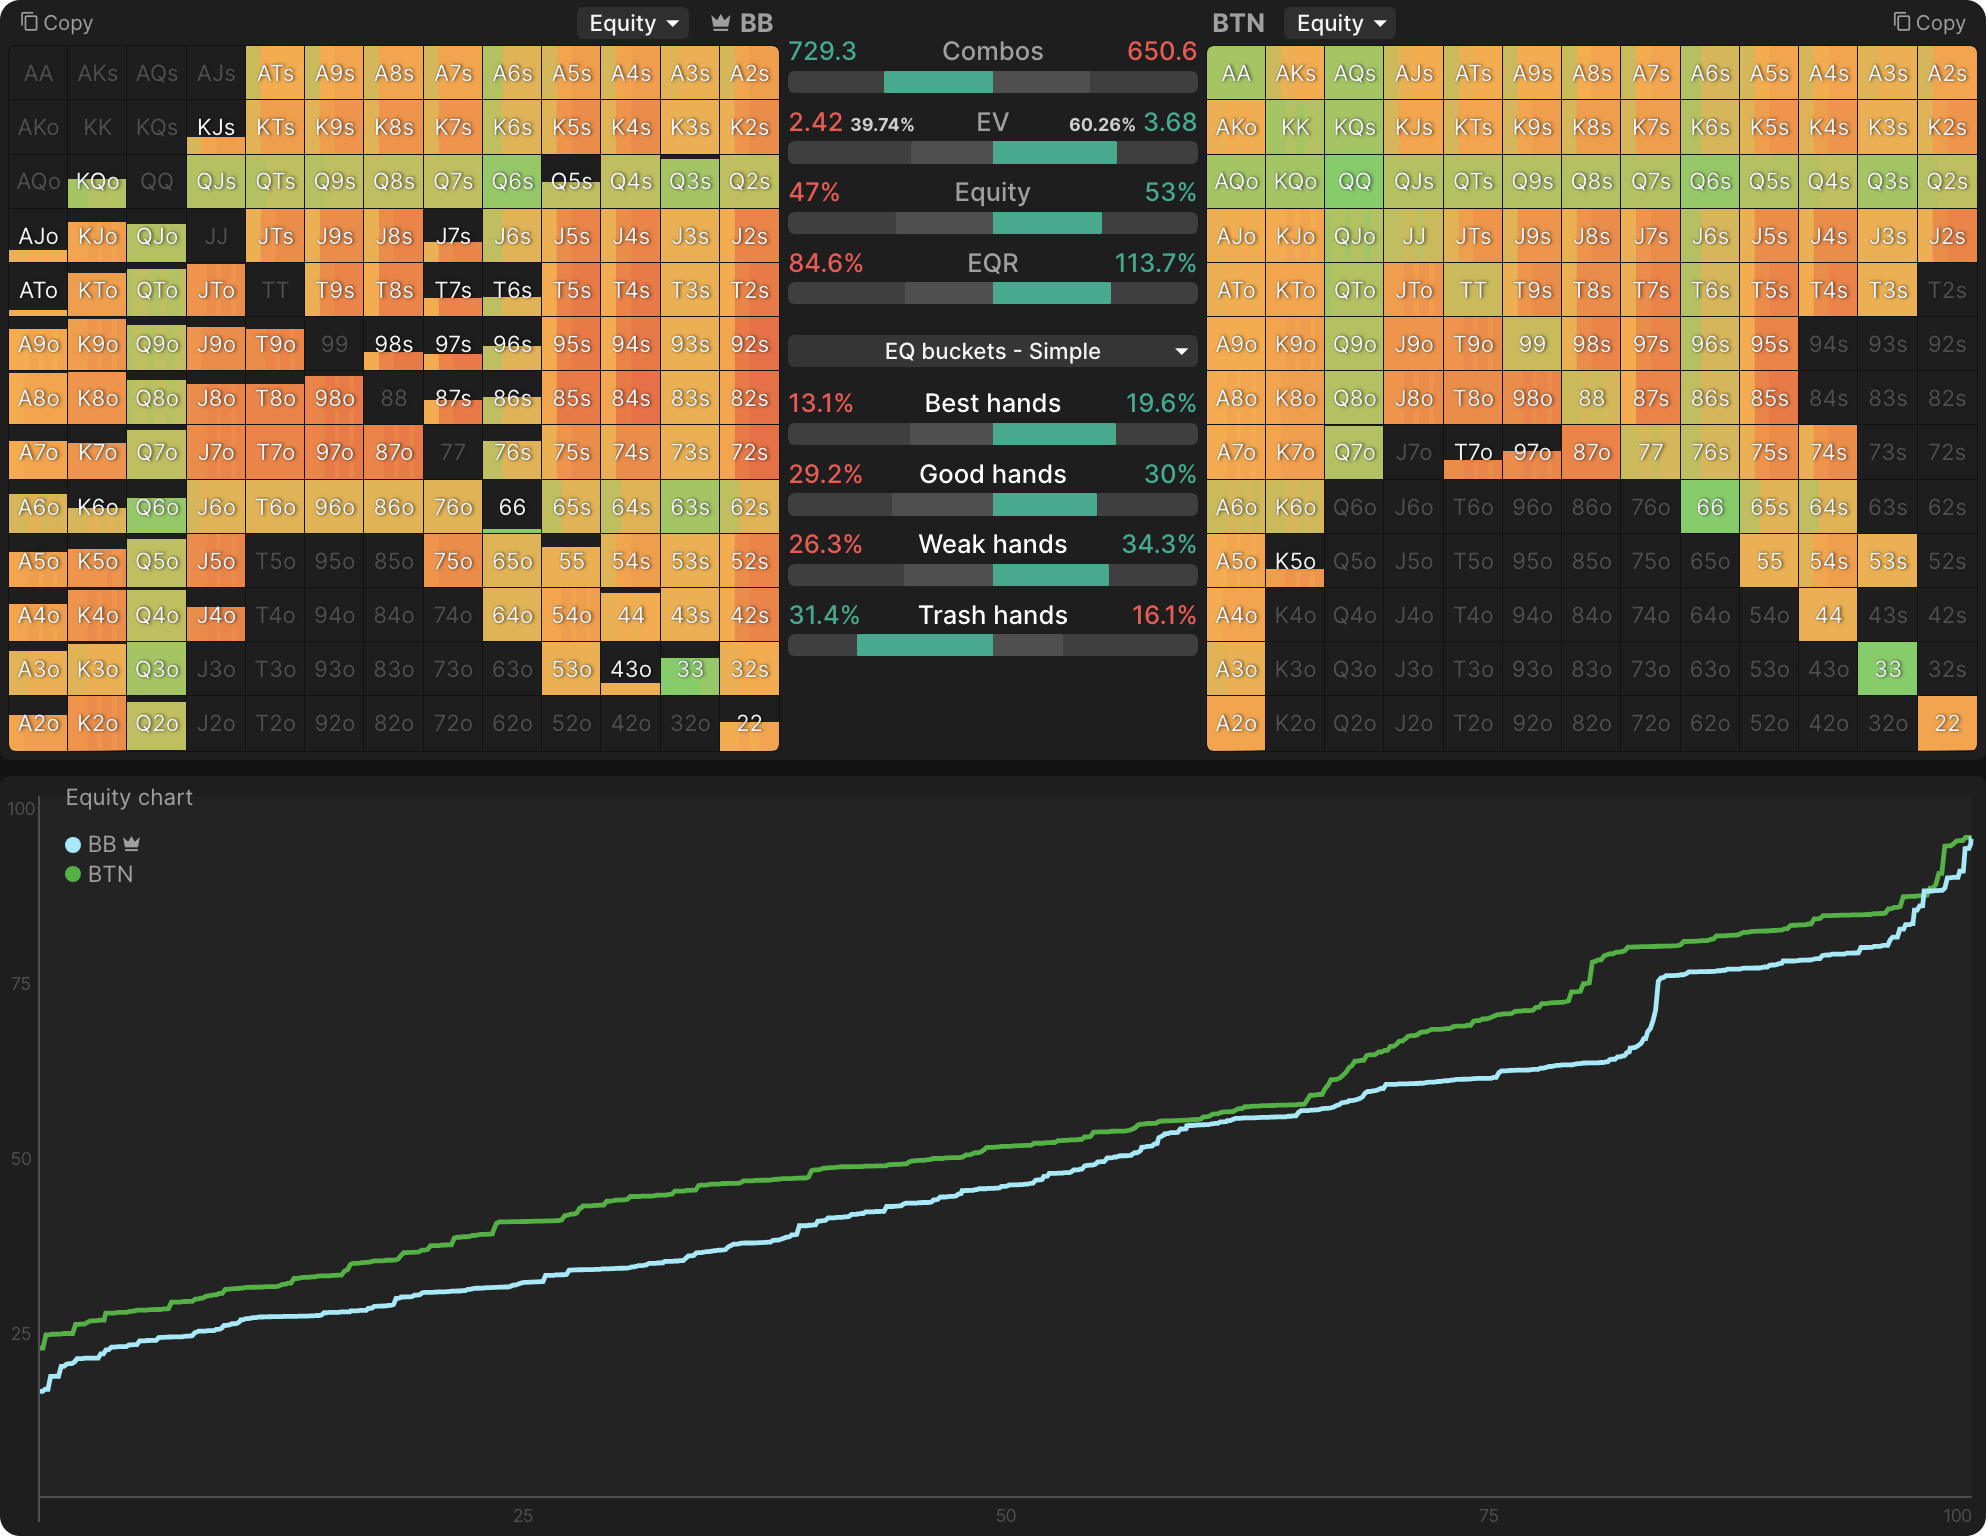Click the crown icon next to BB header
This screenshot has width=1986, height=1536.
point(720,23)
